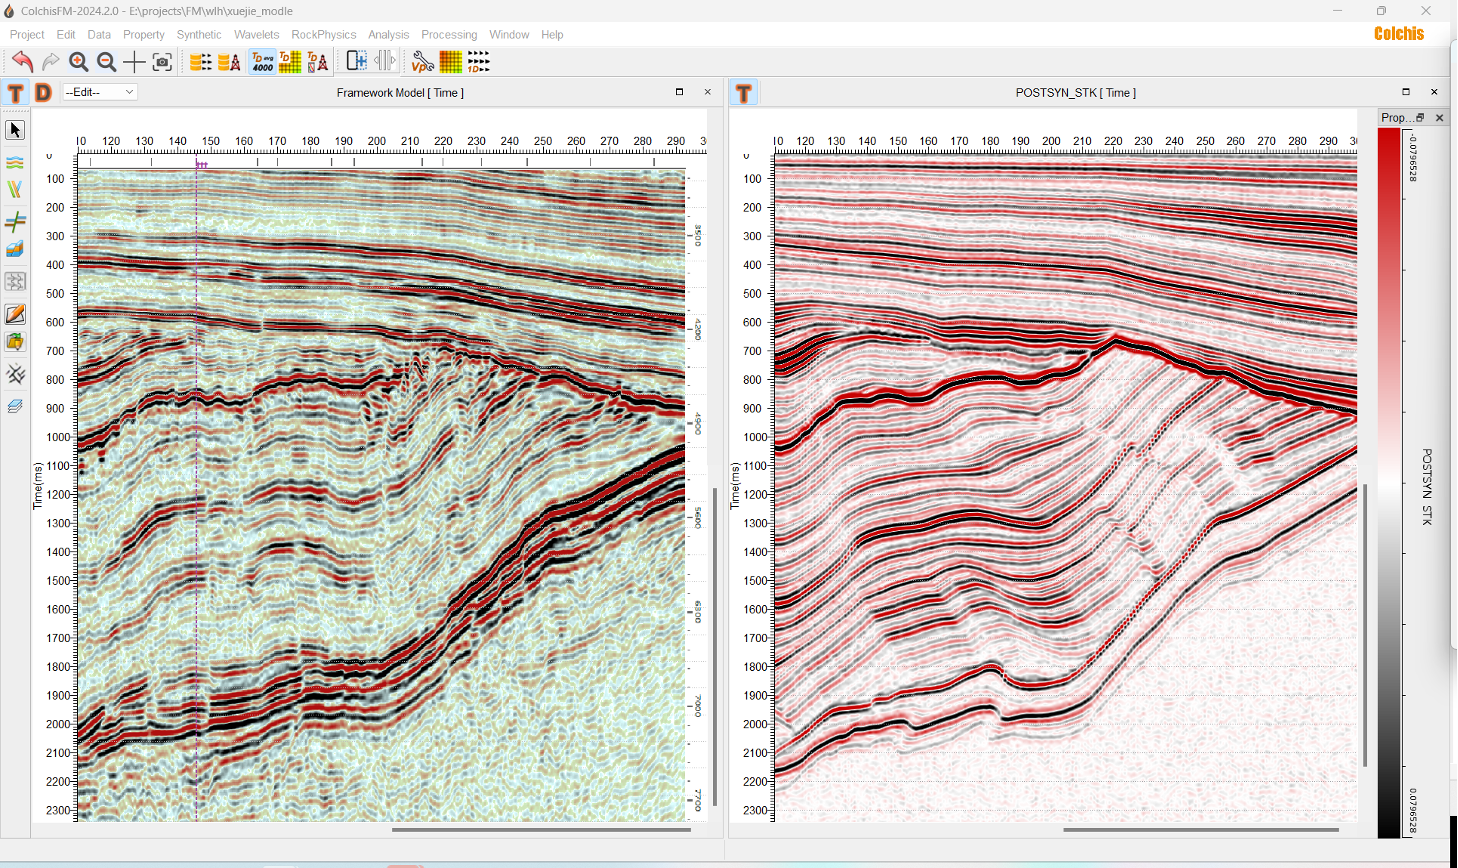Click the purple well marker on trace ruler
Viewport: 1458px width, 868px height.
pos(201,163)
